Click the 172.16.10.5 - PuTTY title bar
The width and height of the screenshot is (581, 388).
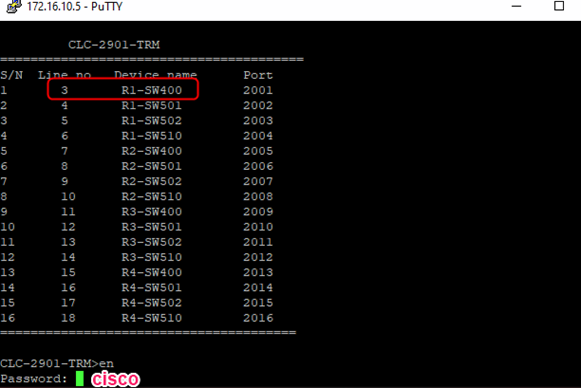point(74,7)
